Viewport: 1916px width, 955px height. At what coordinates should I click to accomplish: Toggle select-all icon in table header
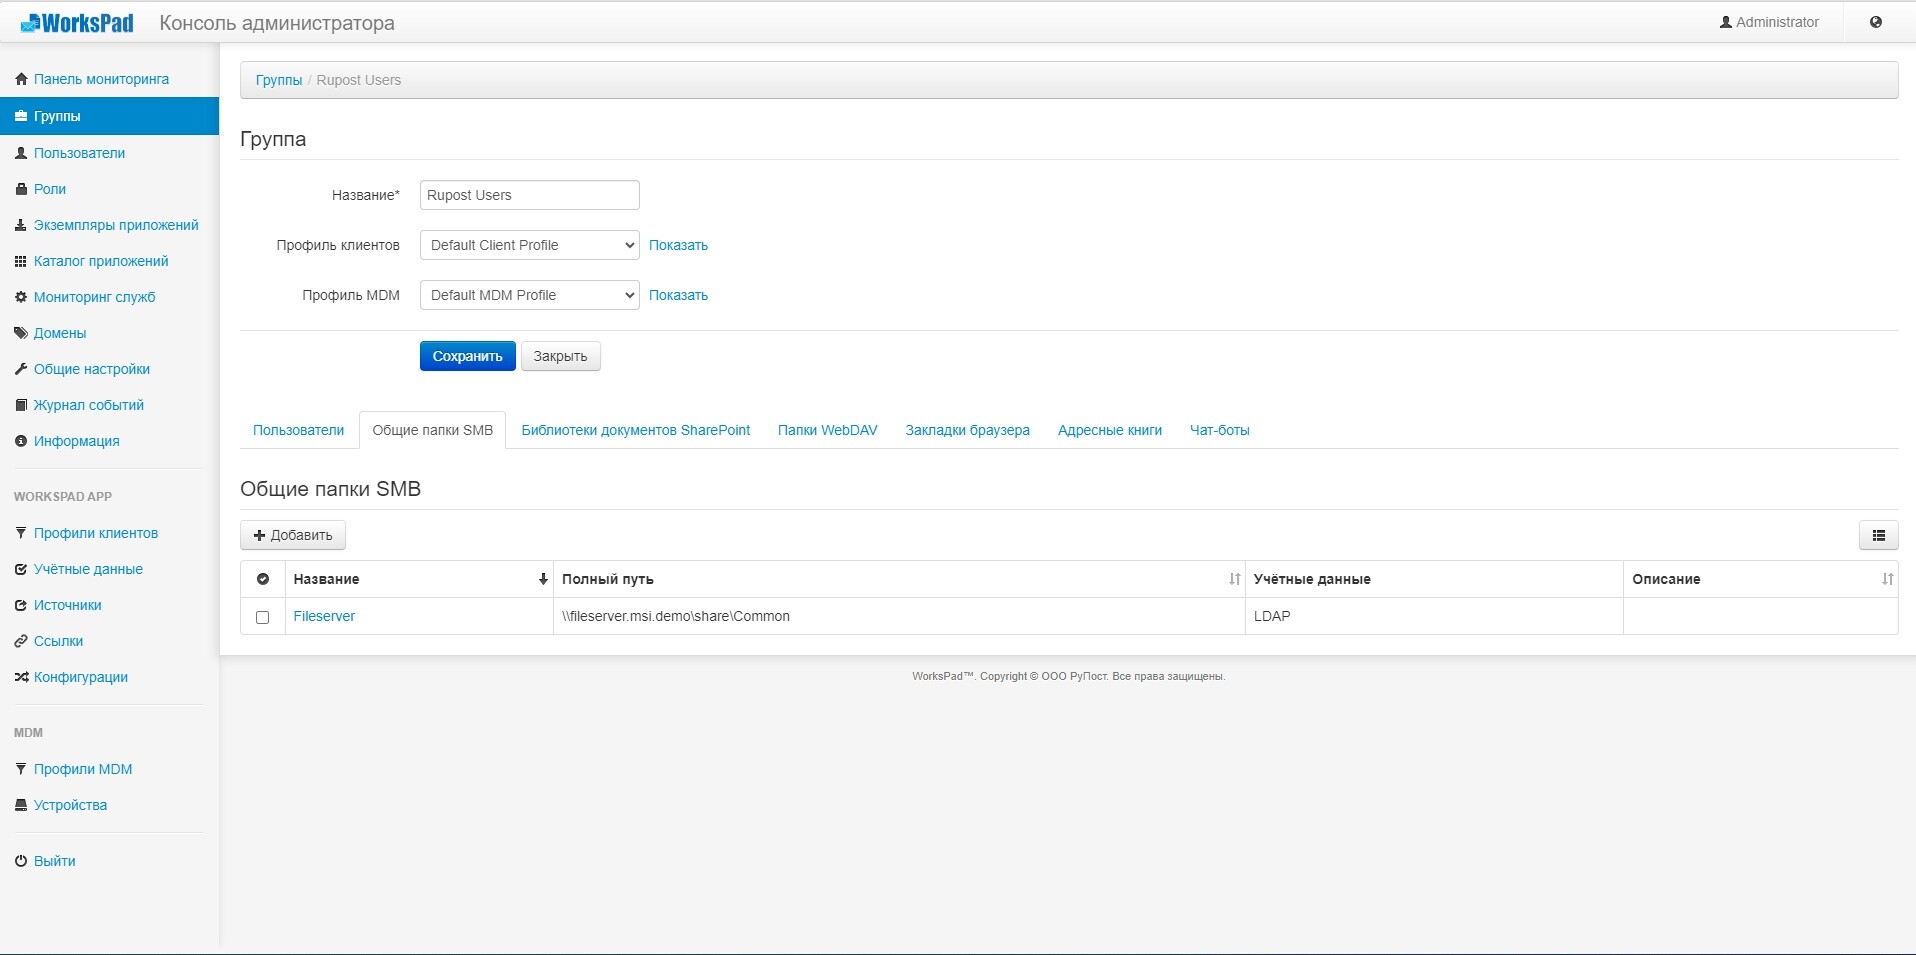[263, 579]
